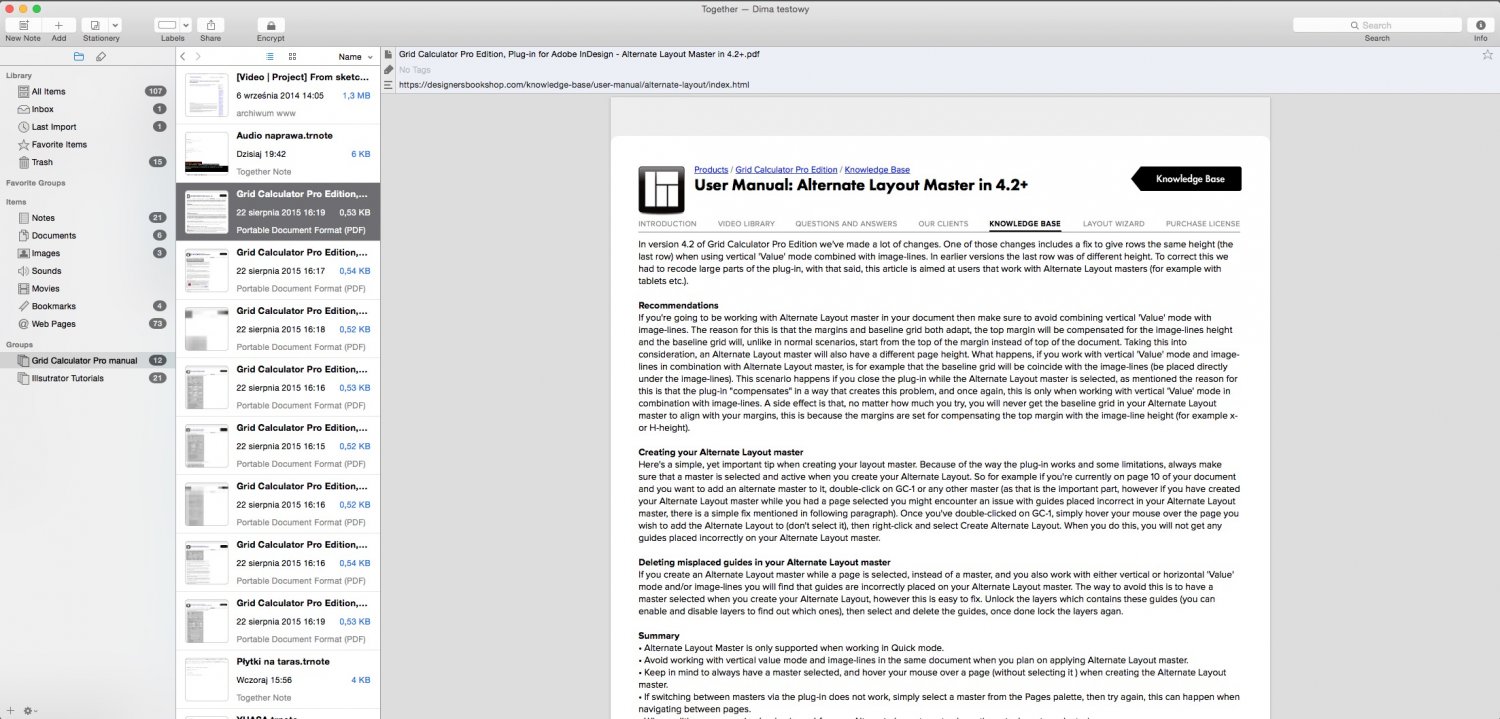
Task: Select the Web Pages item type
Action: pos(87,324)
